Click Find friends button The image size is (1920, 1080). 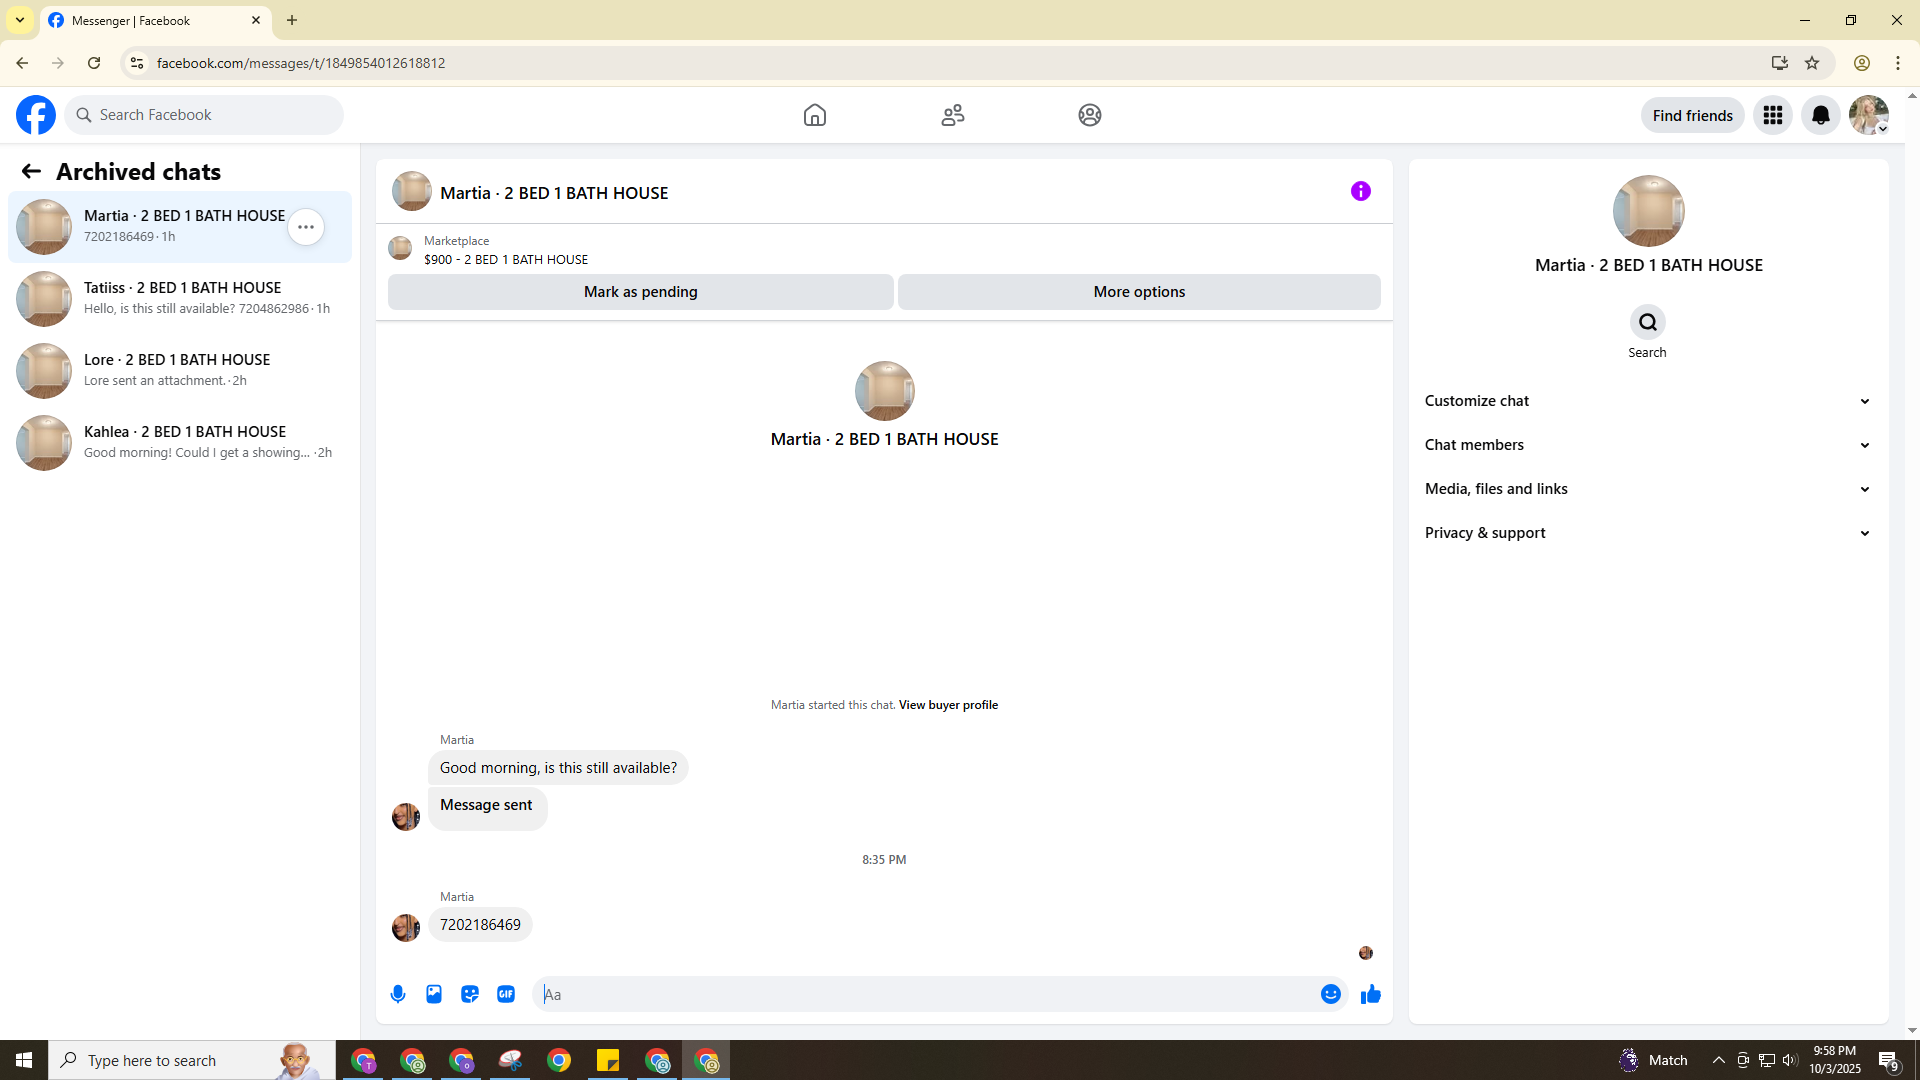click(1693, 115)
